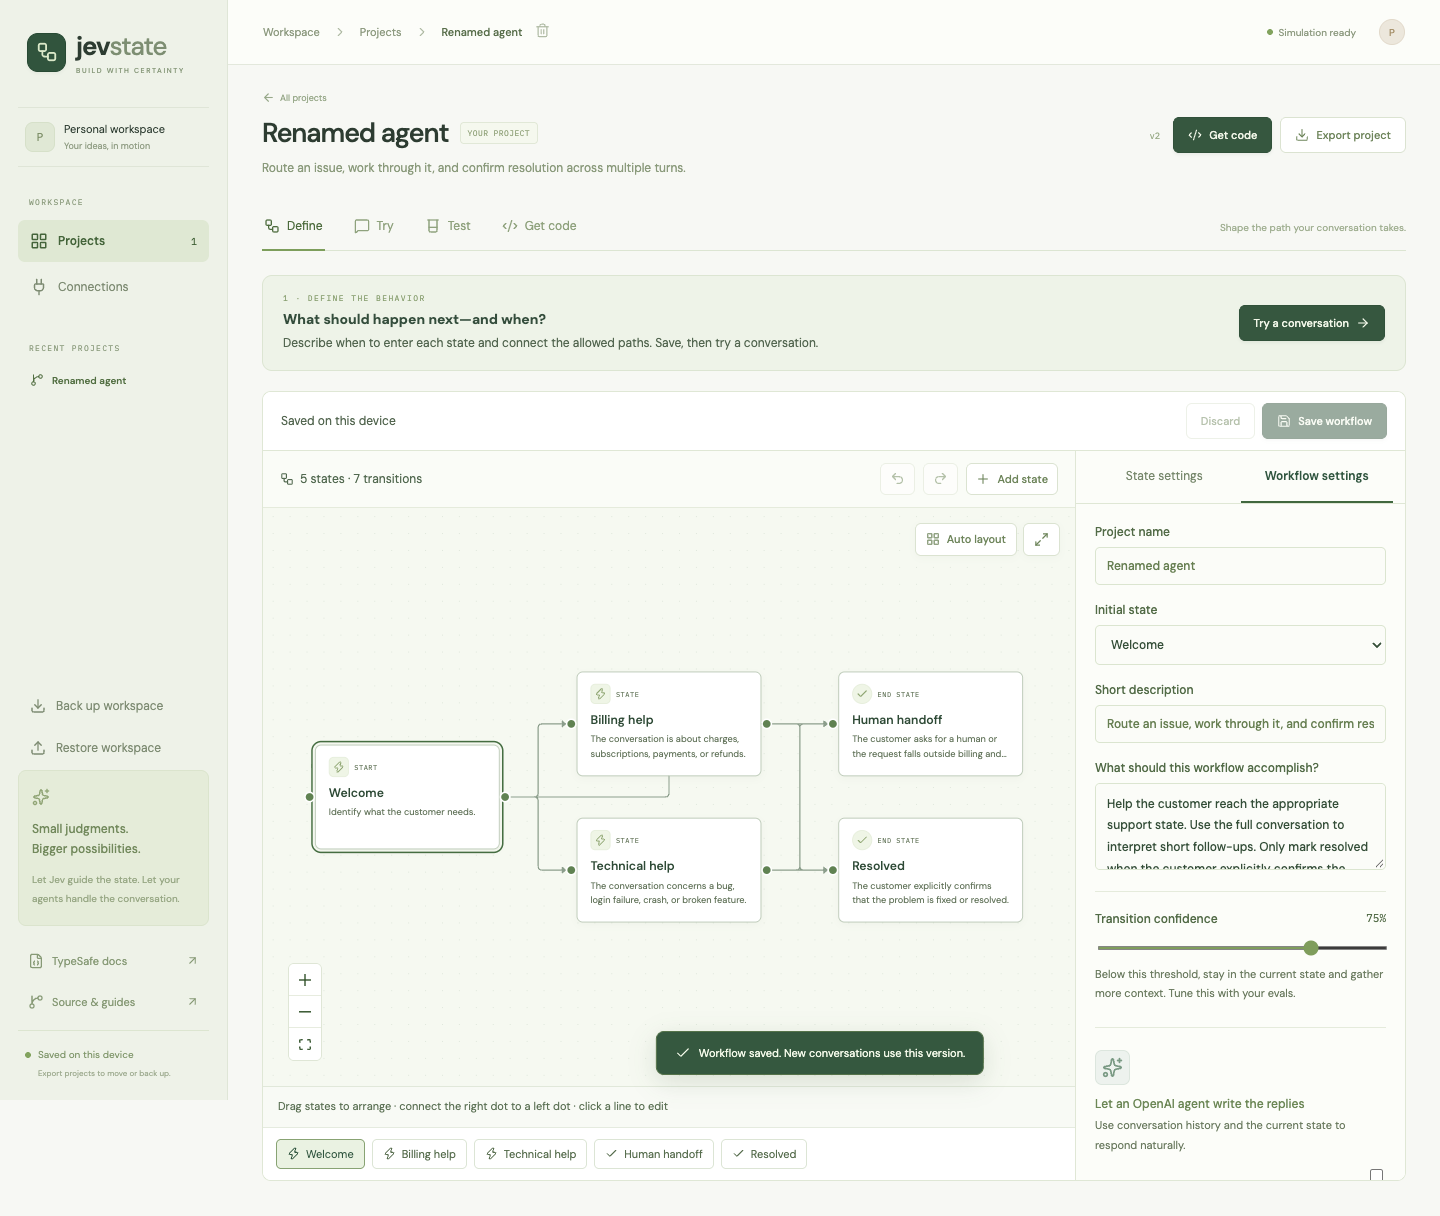The height and width of the screenshot is (1216, 1440).
Task: Click the TypeSafe docs external arrow icon
Action: [192, 961]
